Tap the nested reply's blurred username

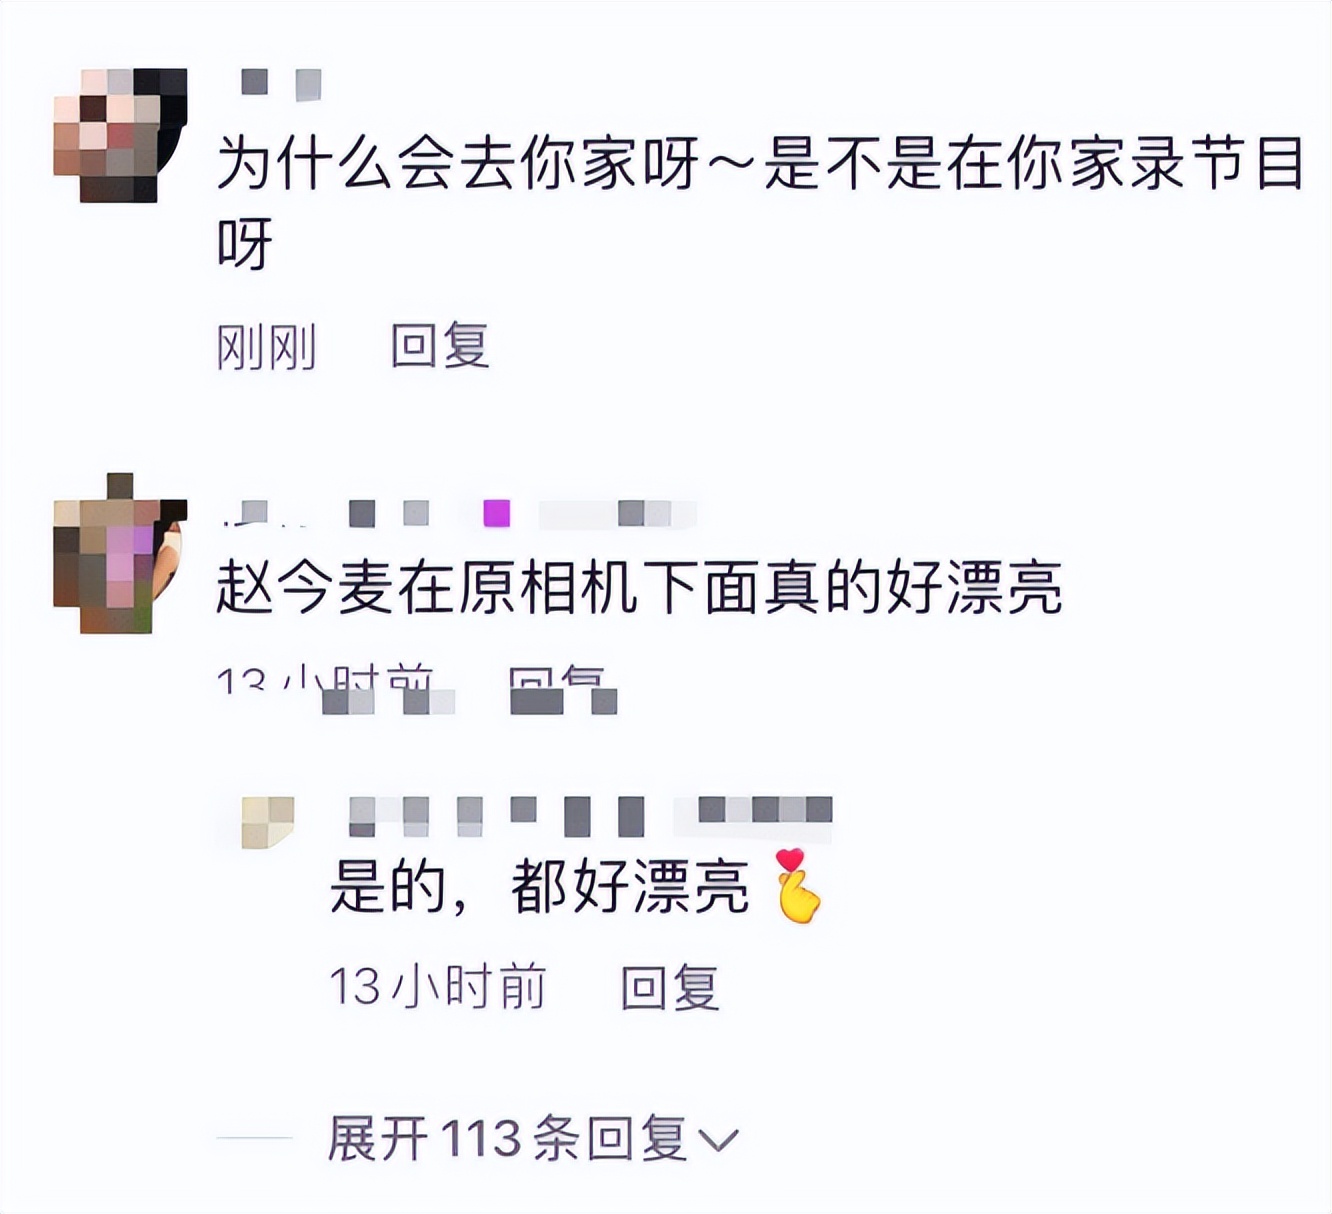coord(496,816)
